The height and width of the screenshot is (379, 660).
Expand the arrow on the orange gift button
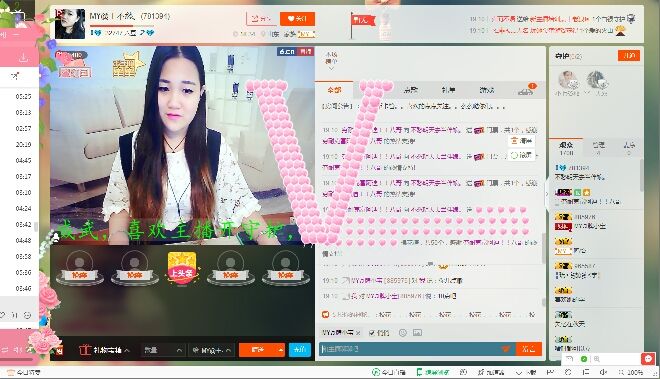(x=281, y=350)
